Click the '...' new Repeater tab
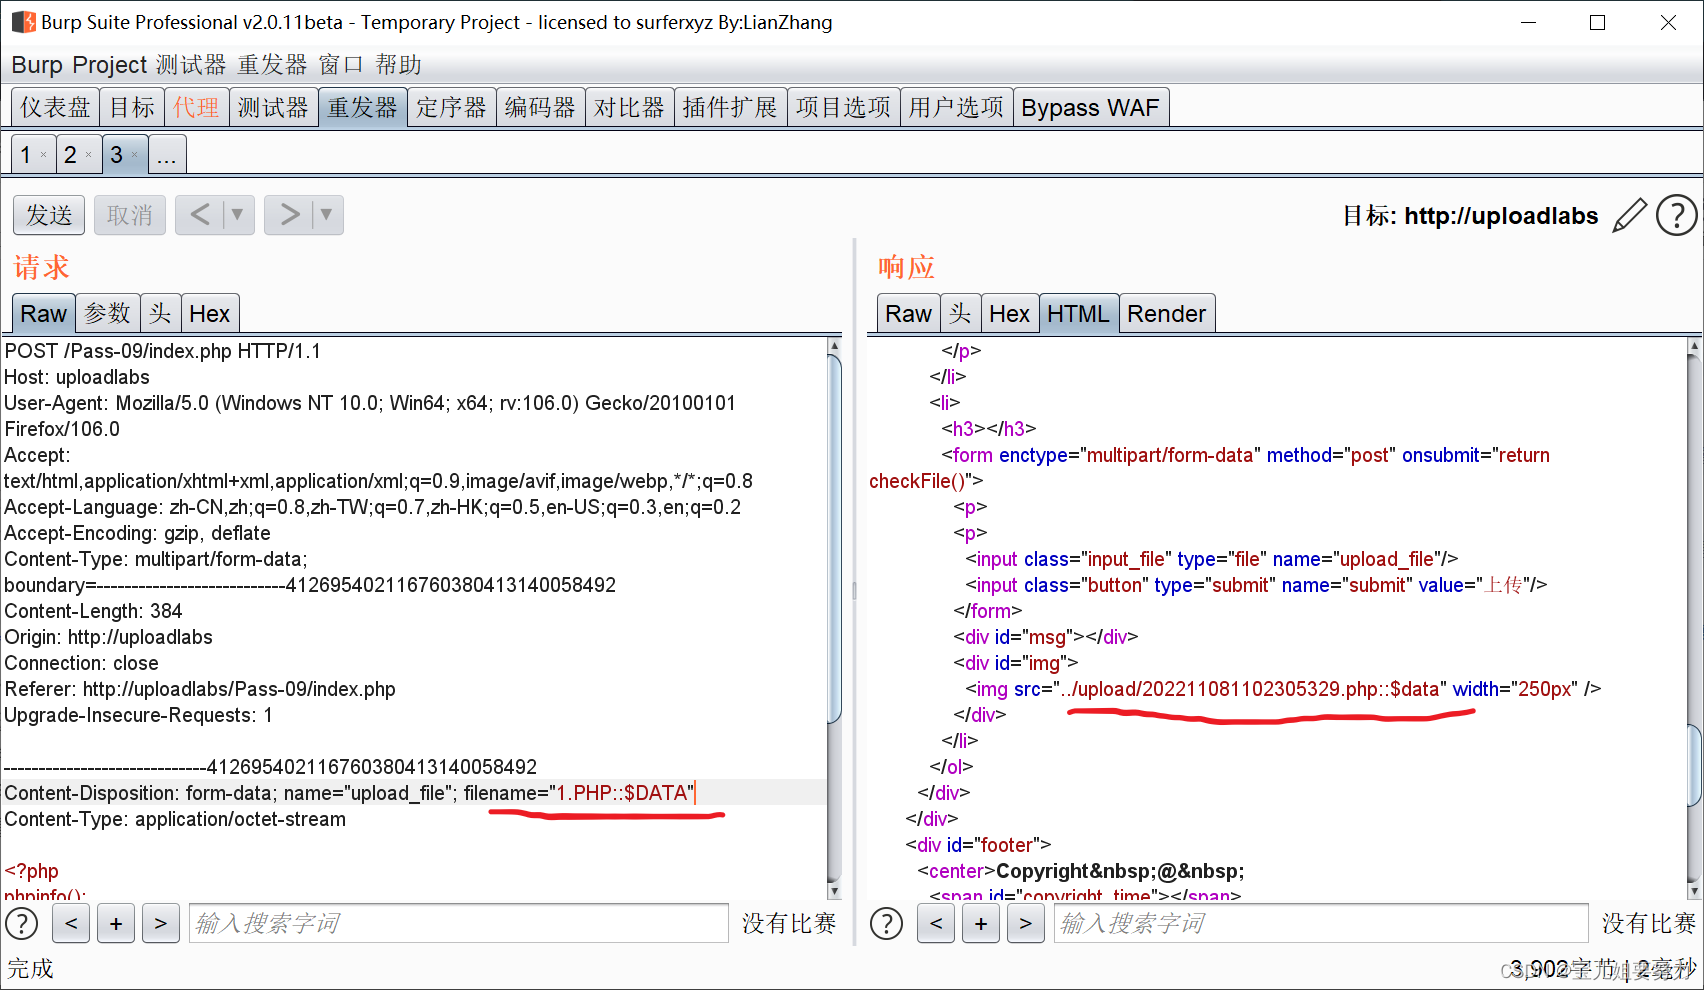 pos(167,155)
